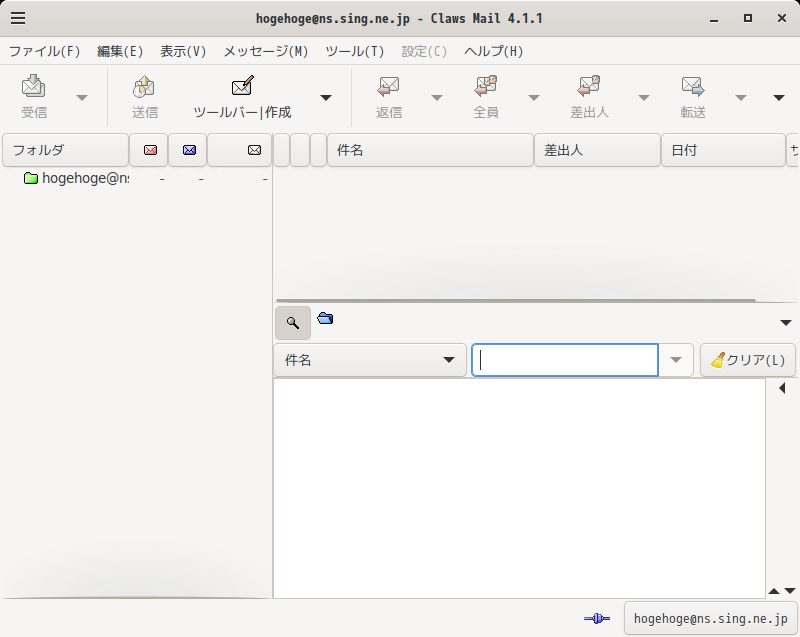Screen dimensions: 800x637
Task: Open the dropdown arrow next to 転送
Action: pyautogui.click(x=741, y=97)
